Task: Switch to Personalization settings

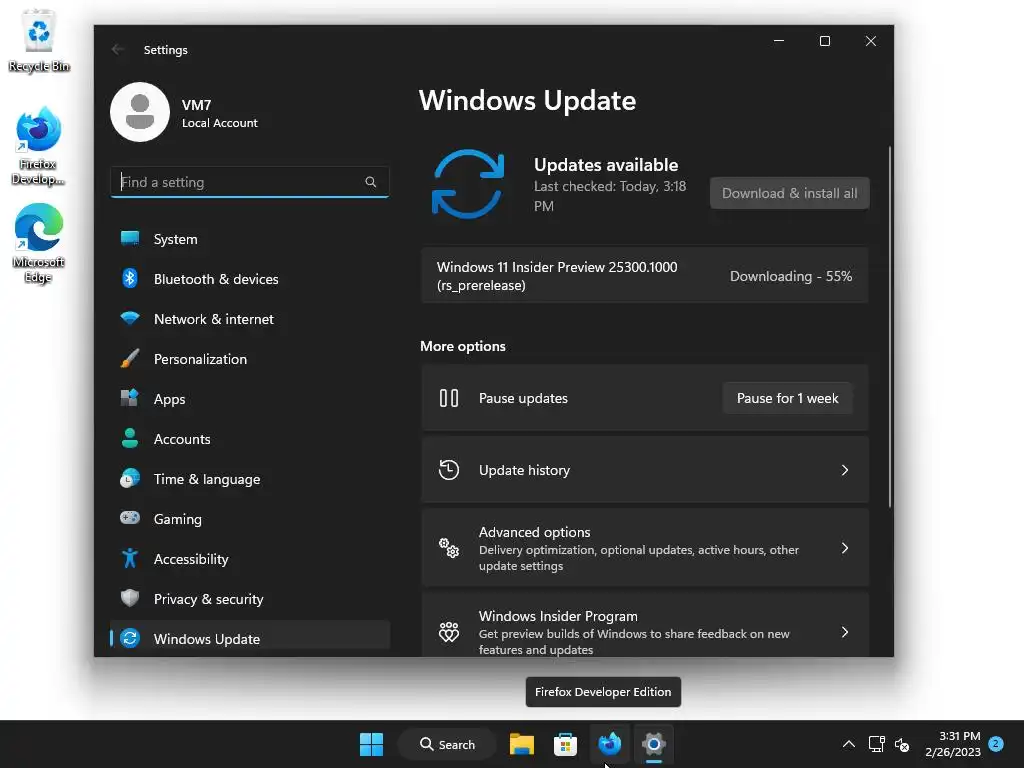Action: click(x=250, y=359)
